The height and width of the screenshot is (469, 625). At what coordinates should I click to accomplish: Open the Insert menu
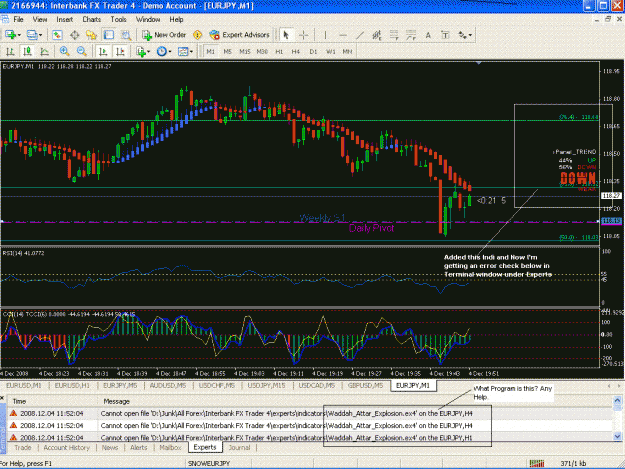[64, 20]
